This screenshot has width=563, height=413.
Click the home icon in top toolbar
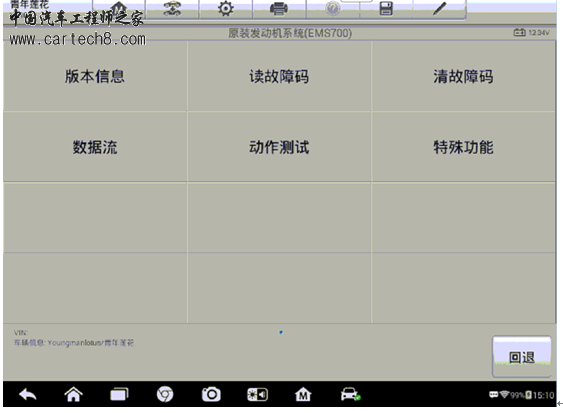(119, 9)
